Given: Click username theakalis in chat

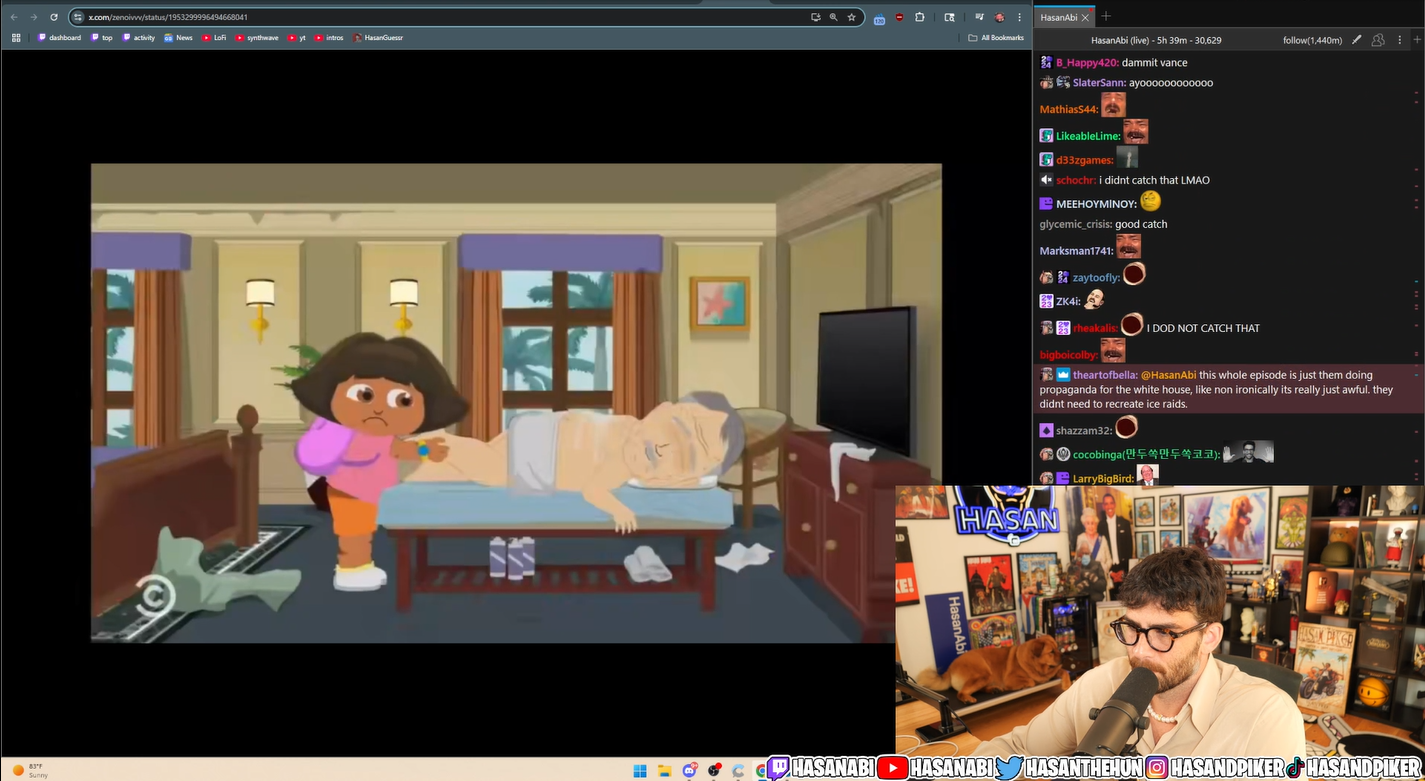Looking at the screenshot, I should click(x=1095, y=328).
